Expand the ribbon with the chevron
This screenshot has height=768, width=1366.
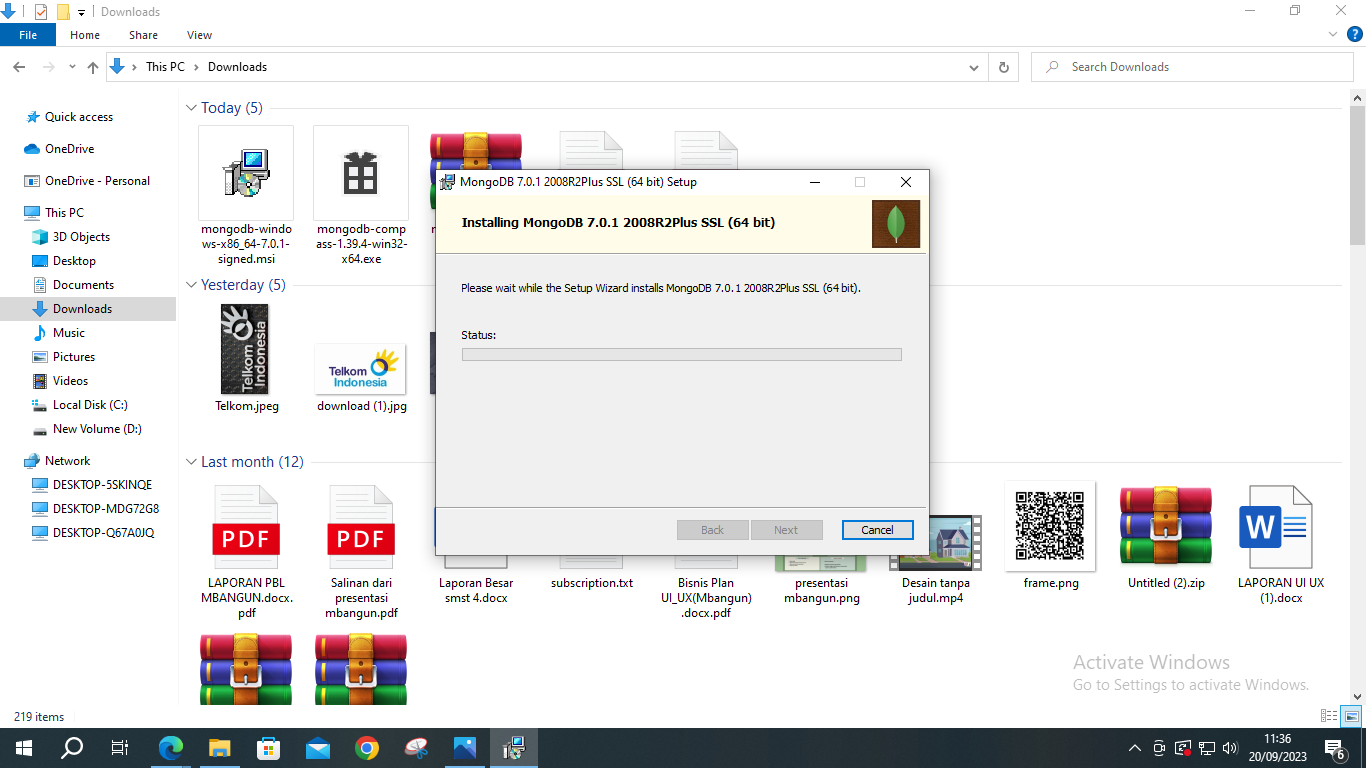(1331, 35)
